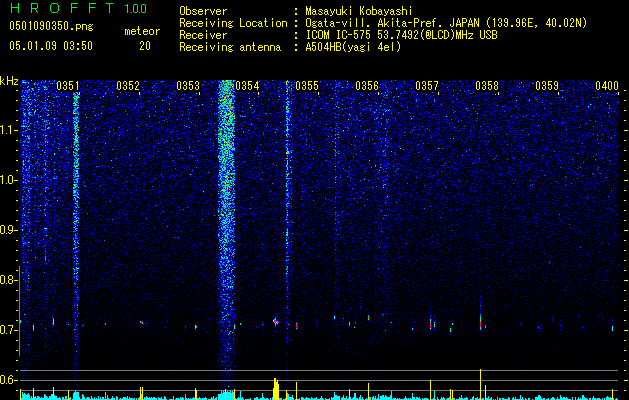629x400 pixels.
Task: Click the meteor echo at 0358 near 0.7 kHz
Action: click(x=481, y=323)
